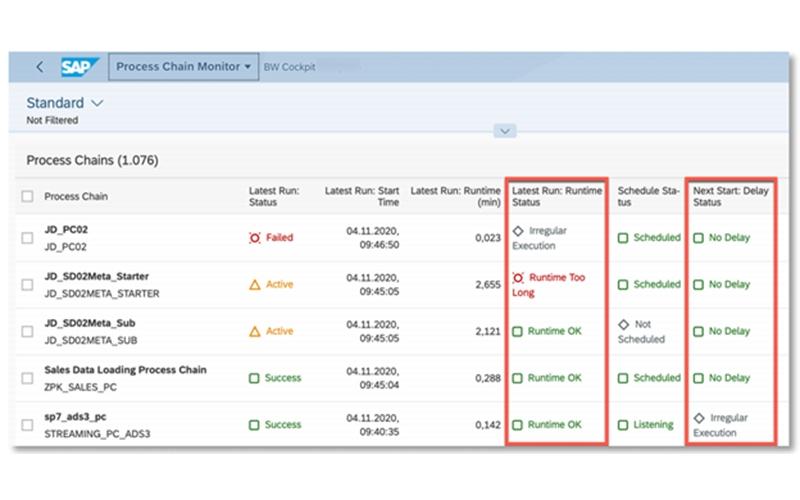Click the Failed status icon for JD_PC02
This screenshot has height=500, width=800.
(255, 238)
